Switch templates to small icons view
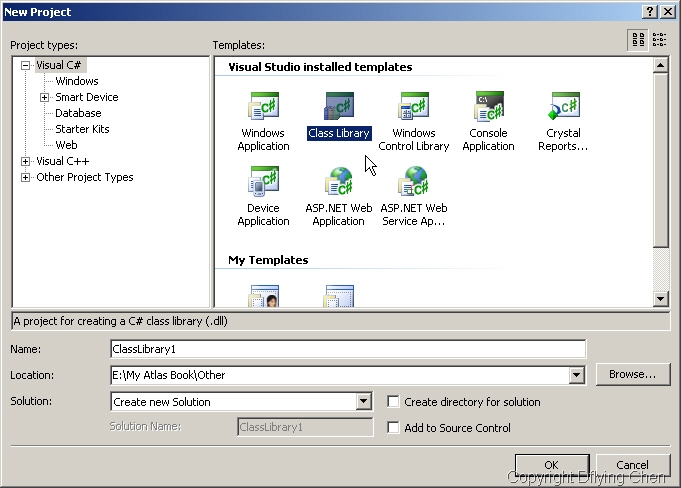 [659, 40]
